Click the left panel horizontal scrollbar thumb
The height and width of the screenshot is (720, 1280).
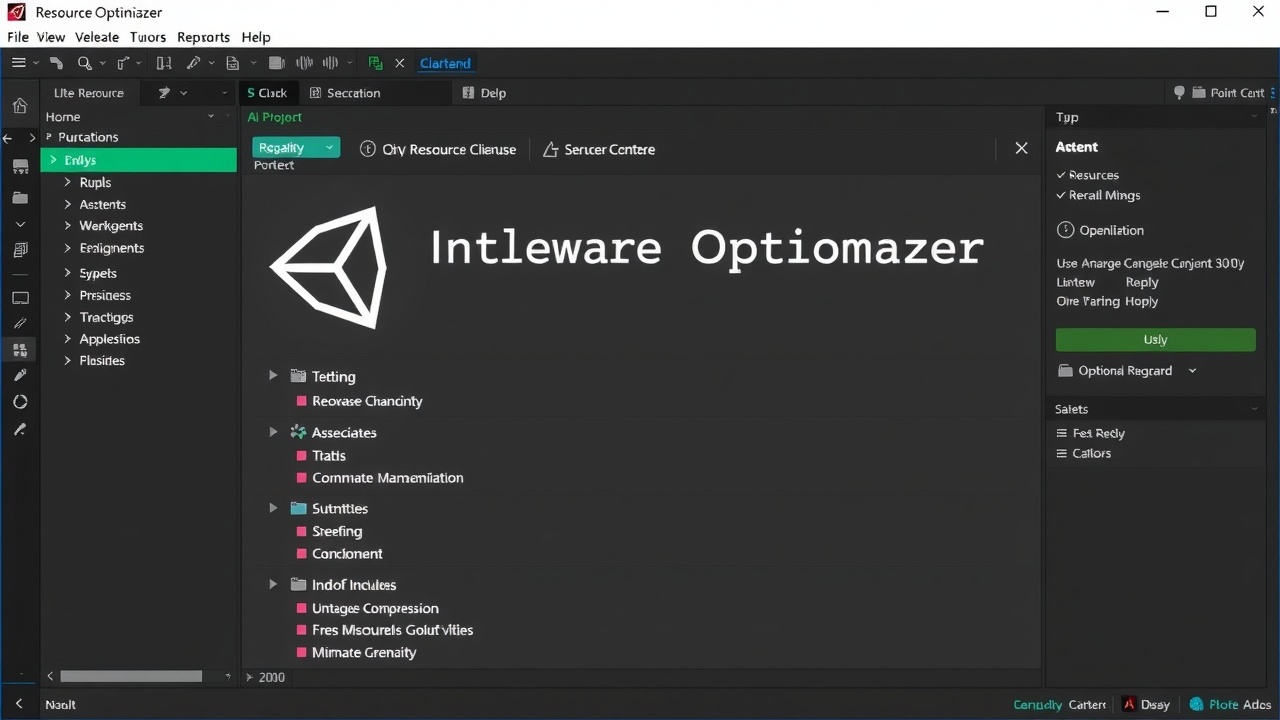[131, 677]
